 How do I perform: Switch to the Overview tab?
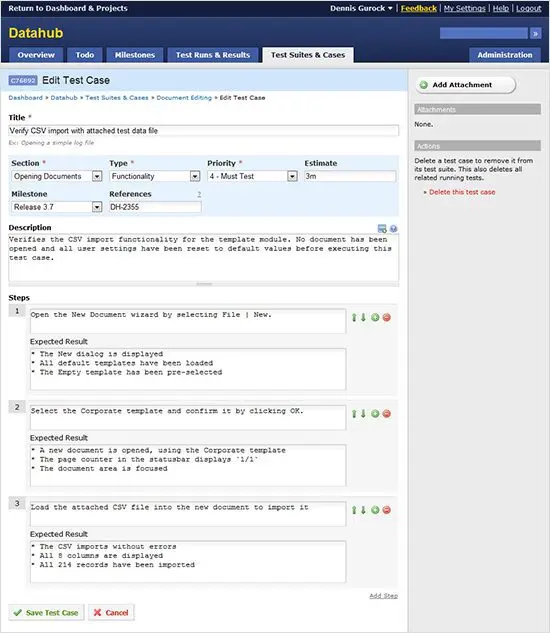(x=36, y=55)
